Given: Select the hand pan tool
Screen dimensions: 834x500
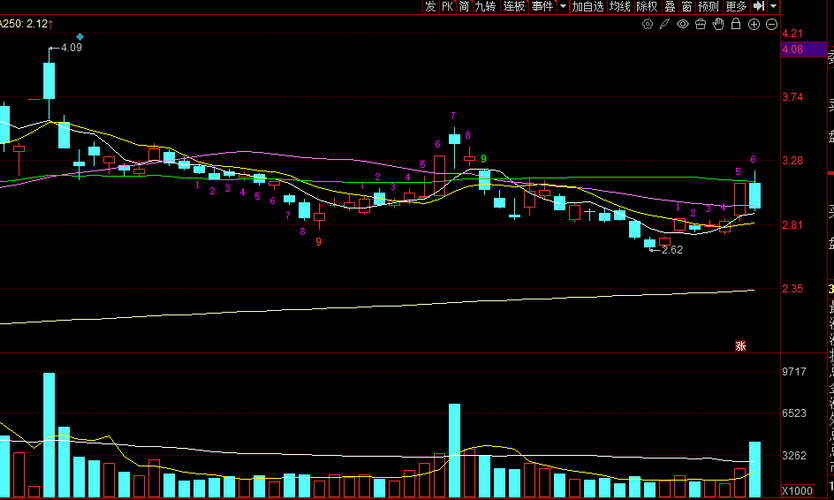Looking at the screenshot, I should [x=718, y=24].
